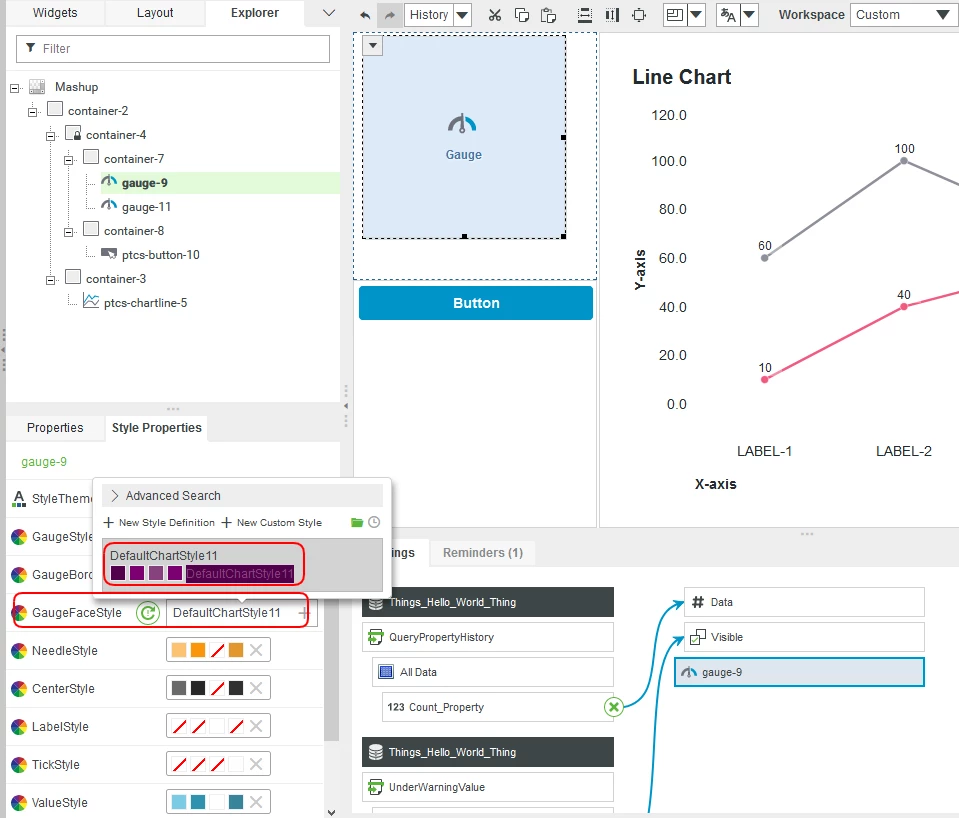The width and height of the screenshot is (959, 818).
Task: Click the undo arrow in toolbar
Action: click(x=365, y=15)
